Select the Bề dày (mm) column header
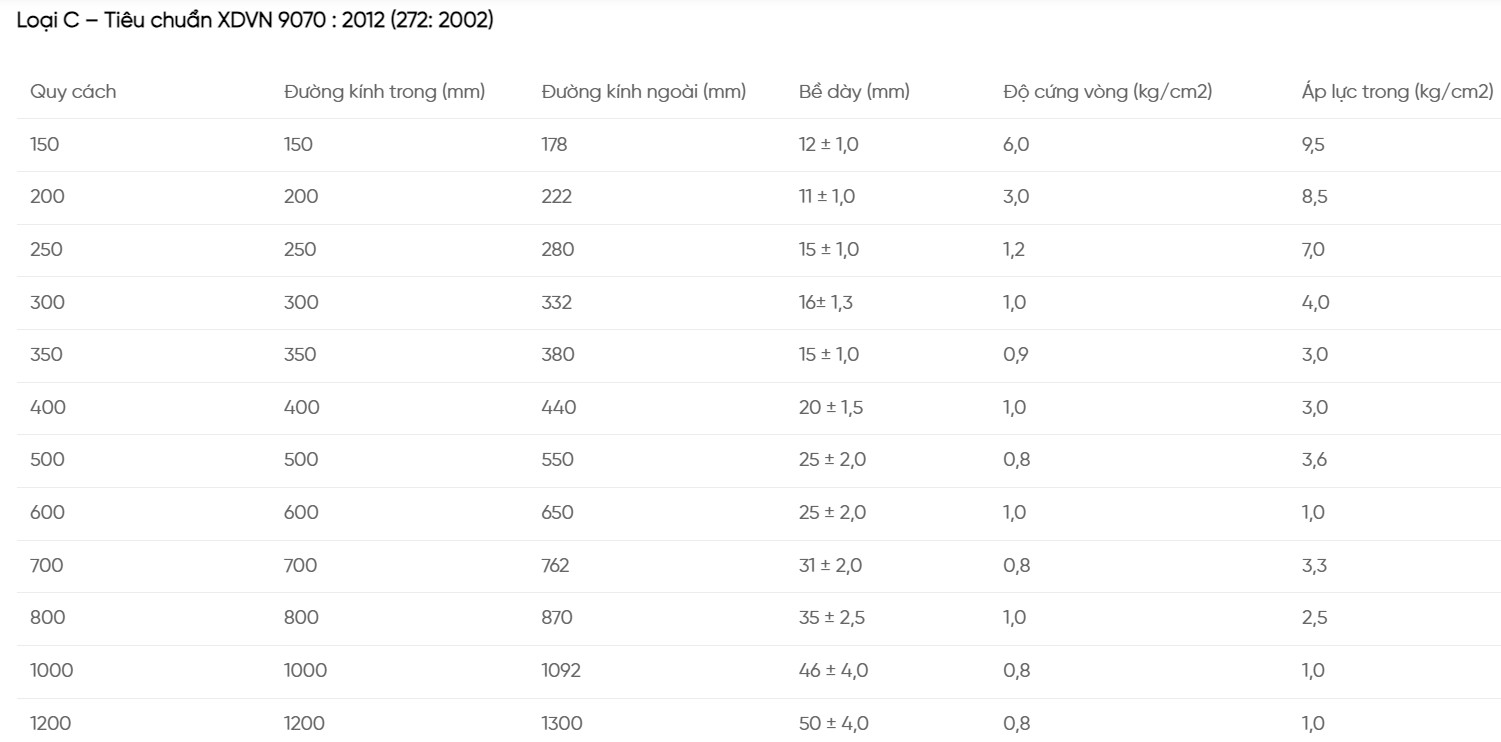Image resolution: width=1501 pixels, height=742 pixels. pos(854,92)
